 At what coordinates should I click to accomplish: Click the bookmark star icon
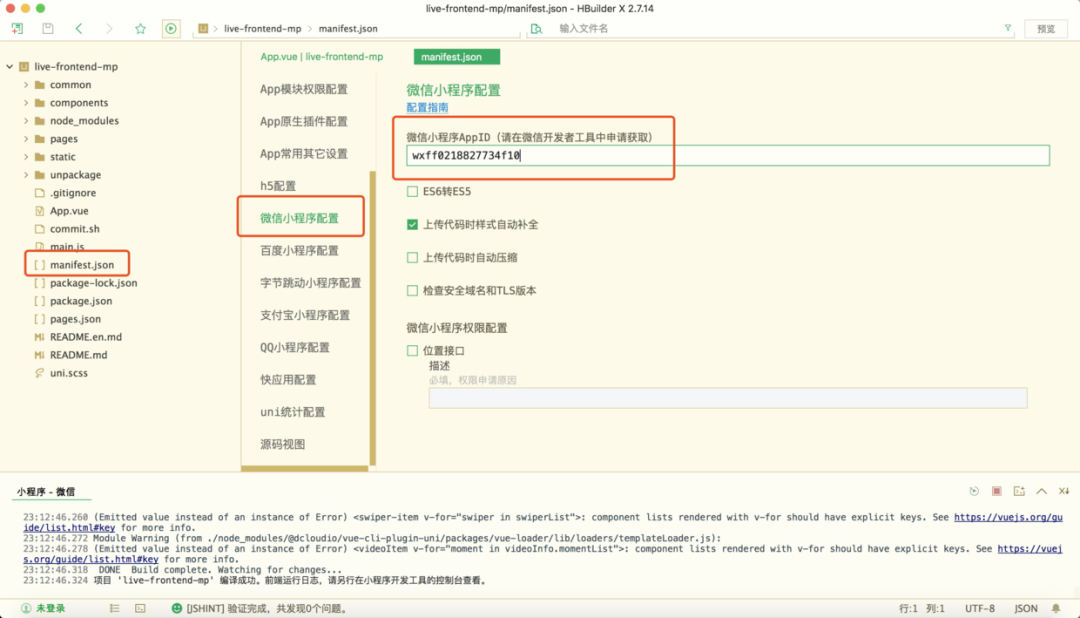click(141, 28)
